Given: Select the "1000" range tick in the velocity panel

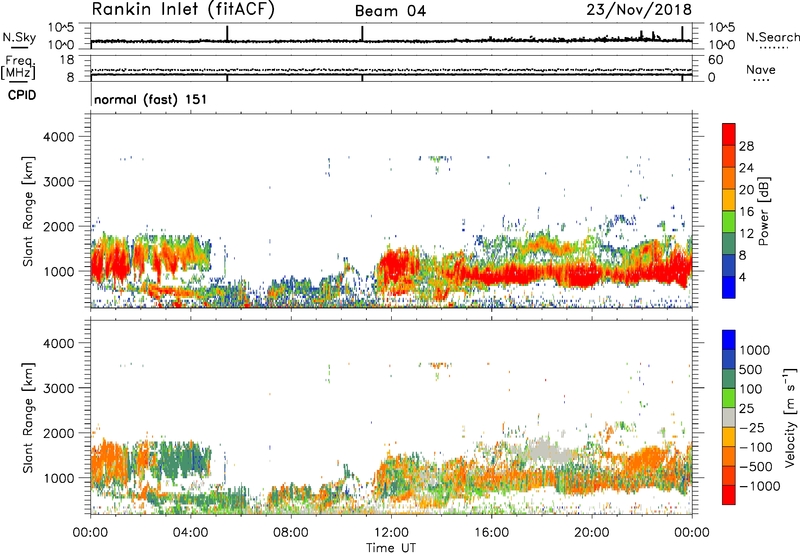Looking at the screenshot, I should [59, 478].
